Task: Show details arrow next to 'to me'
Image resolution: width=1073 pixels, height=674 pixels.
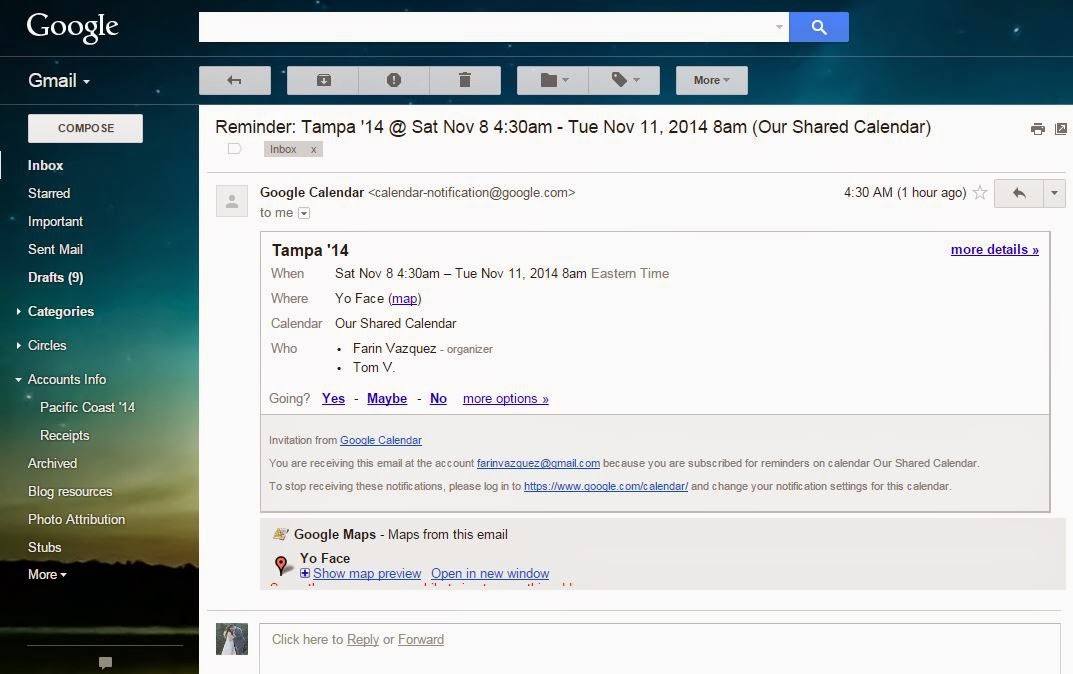Action: [304, 213]
